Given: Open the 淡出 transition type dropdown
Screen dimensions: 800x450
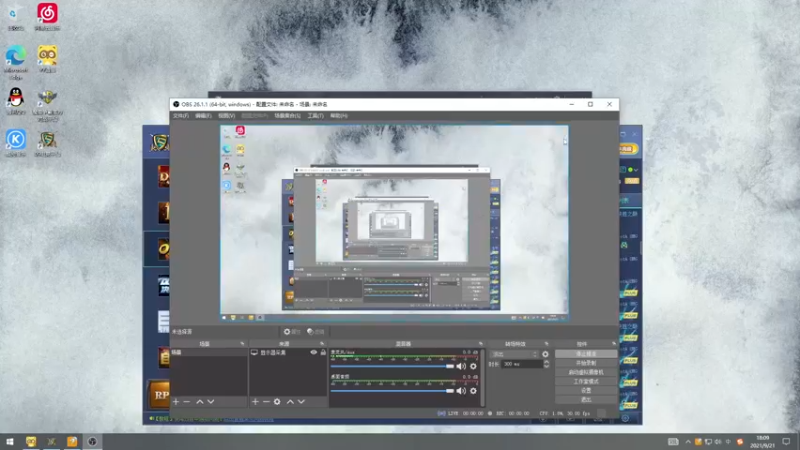Looking at the screenshot, I should (x=515, y=354).
